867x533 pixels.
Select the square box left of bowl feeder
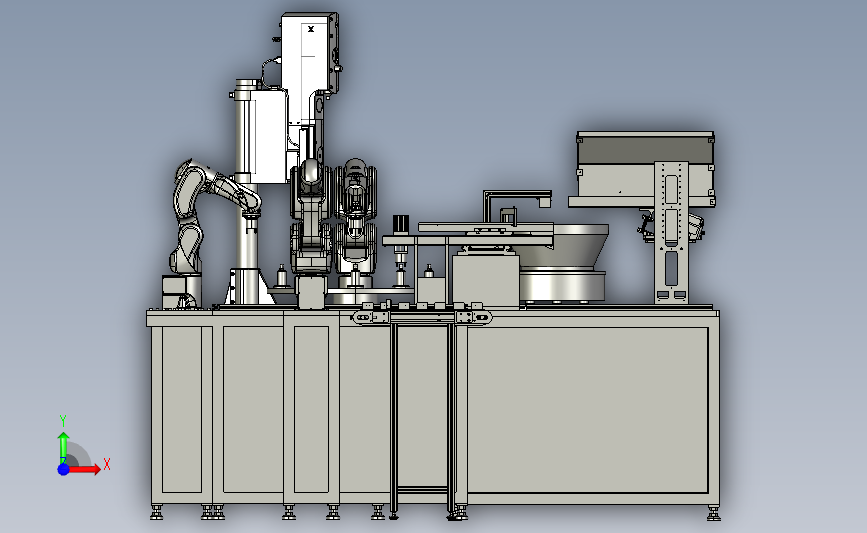(485, 279)
